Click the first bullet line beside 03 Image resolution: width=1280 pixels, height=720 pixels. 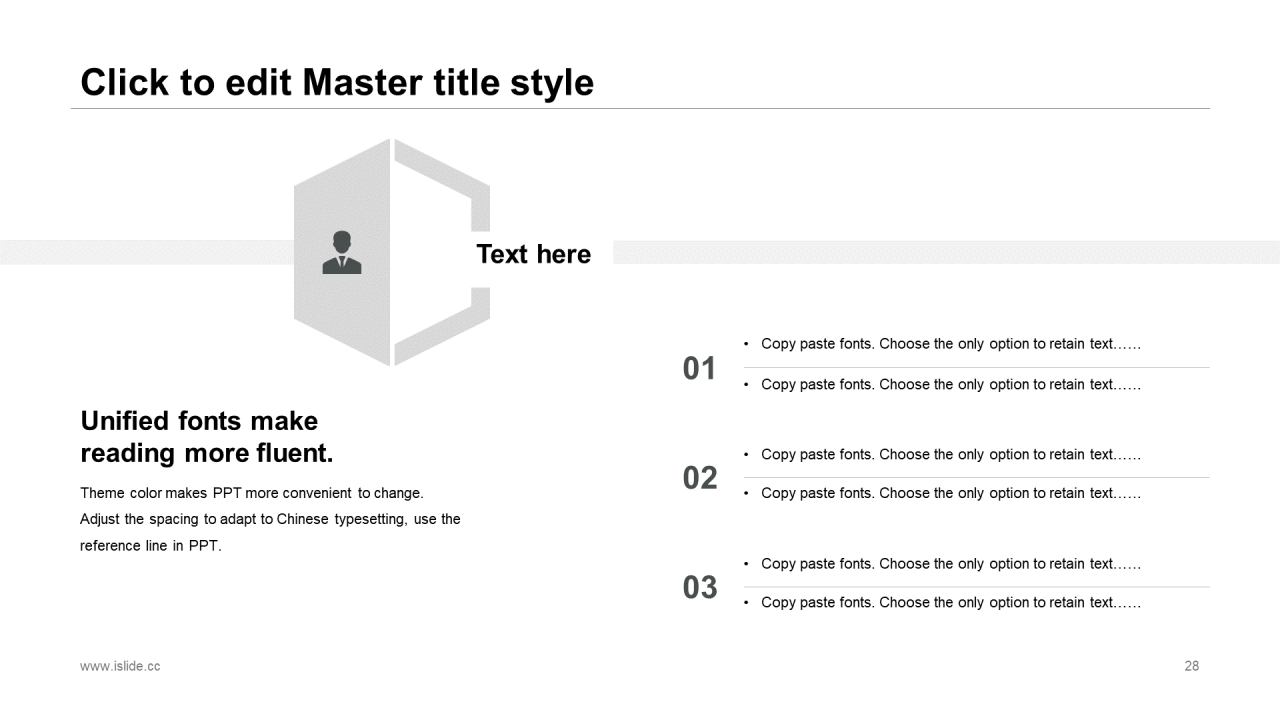(950, 564)
